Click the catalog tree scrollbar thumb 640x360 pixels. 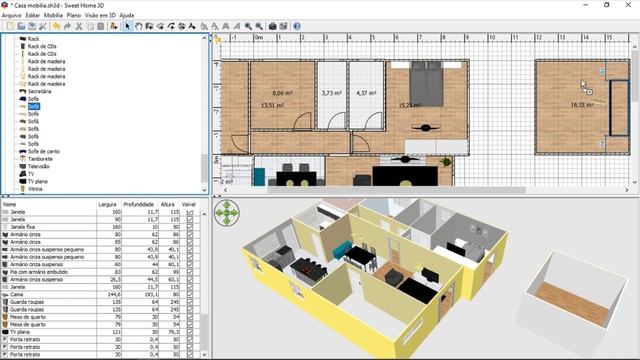pos(204,168)
